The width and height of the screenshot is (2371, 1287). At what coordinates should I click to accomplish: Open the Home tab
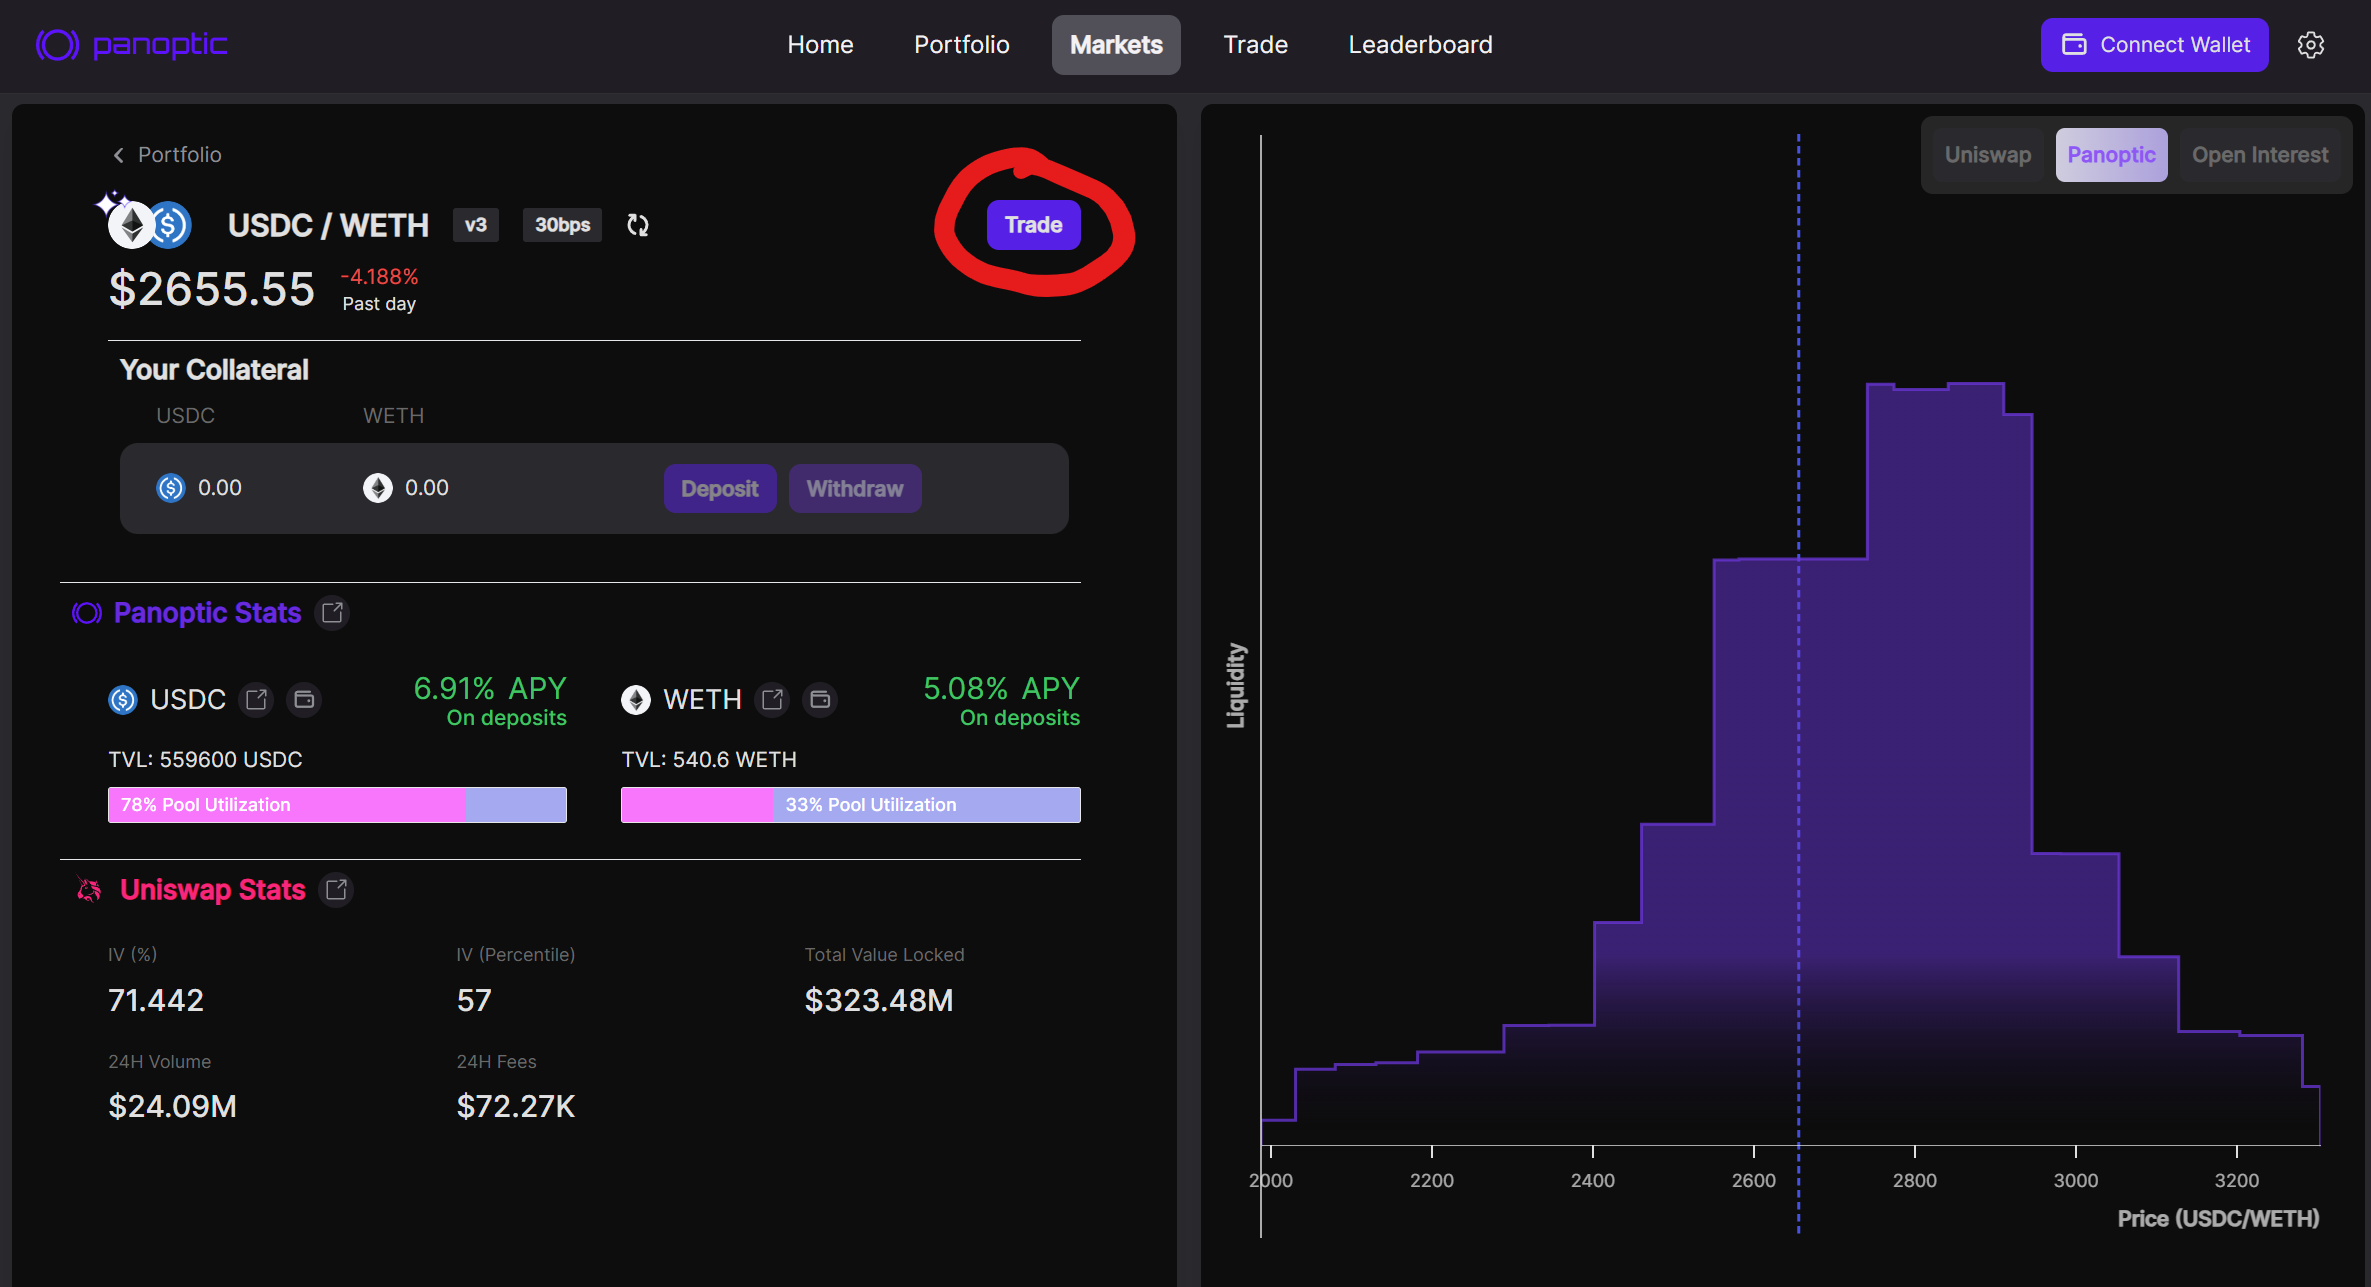(x=820, y=45)
